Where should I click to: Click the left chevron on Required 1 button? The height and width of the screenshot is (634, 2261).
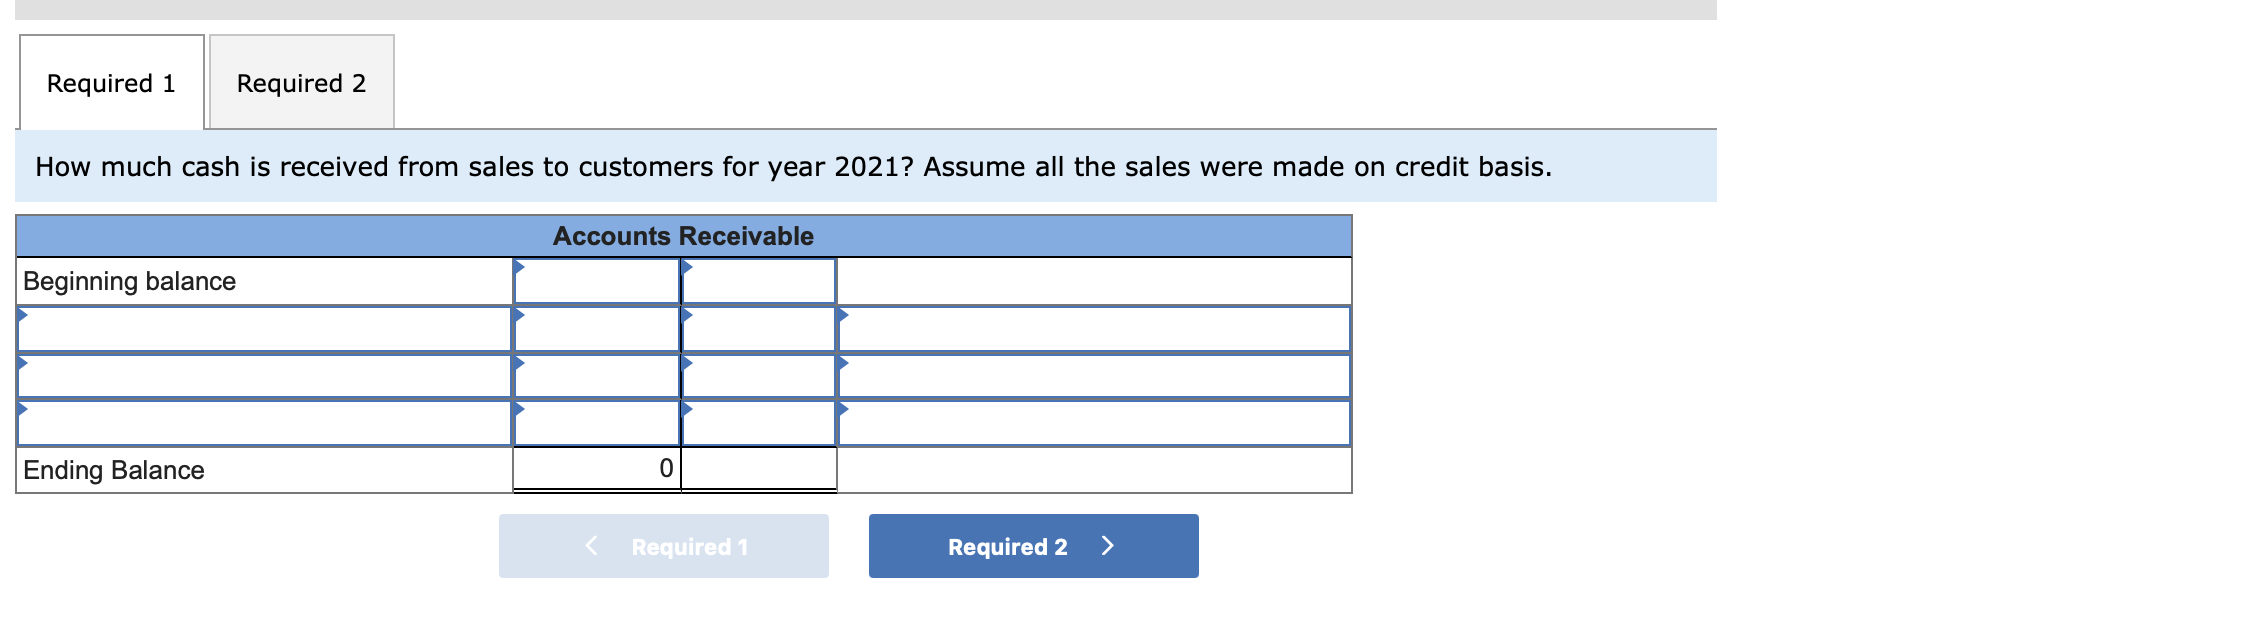(590, 546)
